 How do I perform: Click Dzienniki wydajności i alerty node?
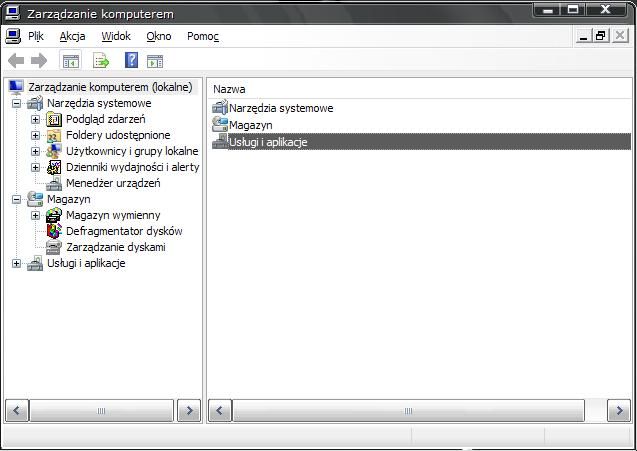[x=132, y=167]
